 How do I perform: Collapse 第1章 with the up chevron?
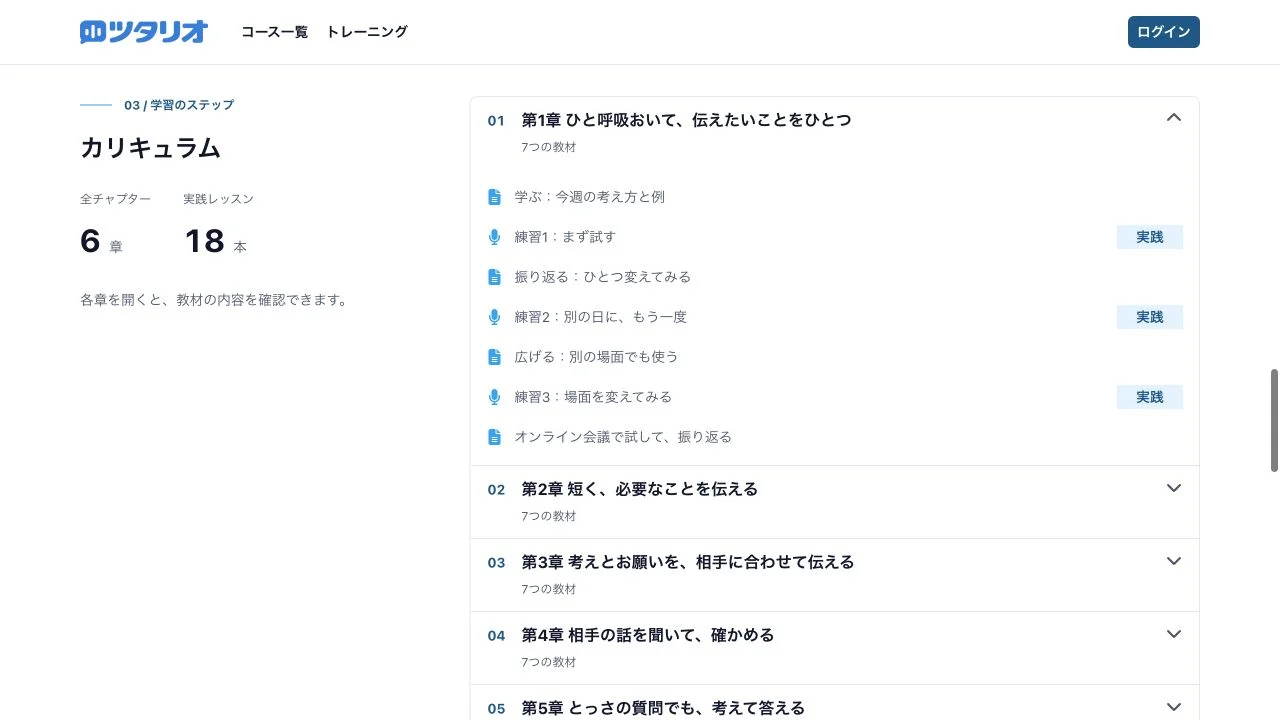coord(1174,118)
